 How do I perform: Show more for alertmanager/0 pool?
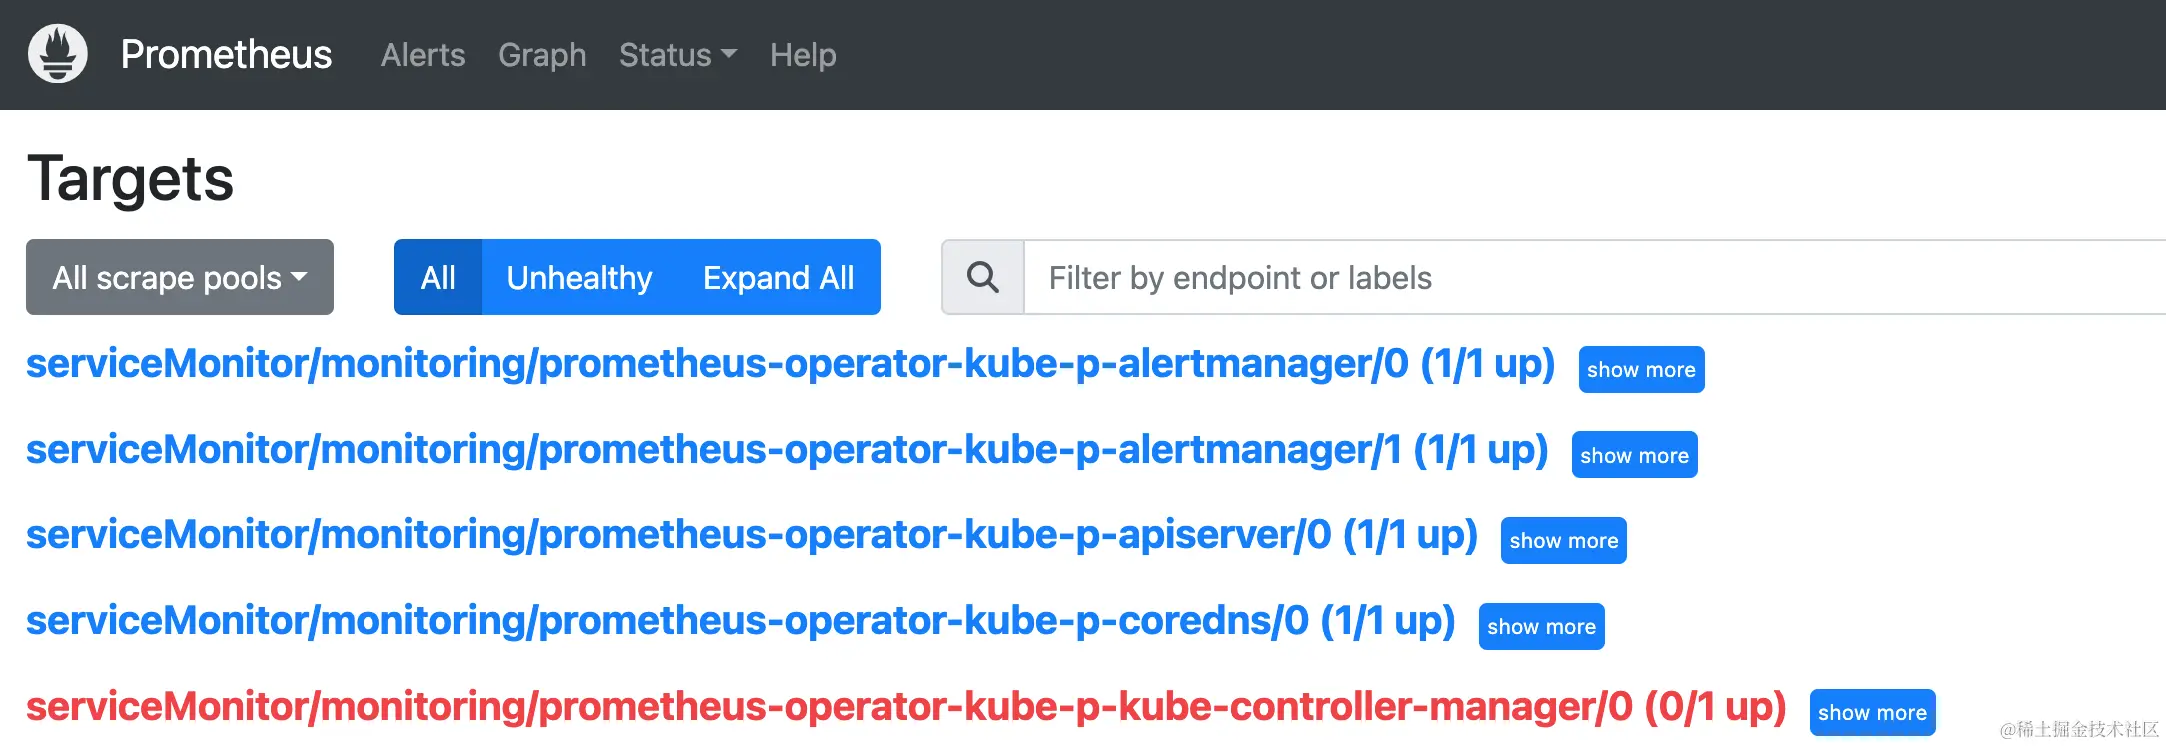[x=1641, y=370]
